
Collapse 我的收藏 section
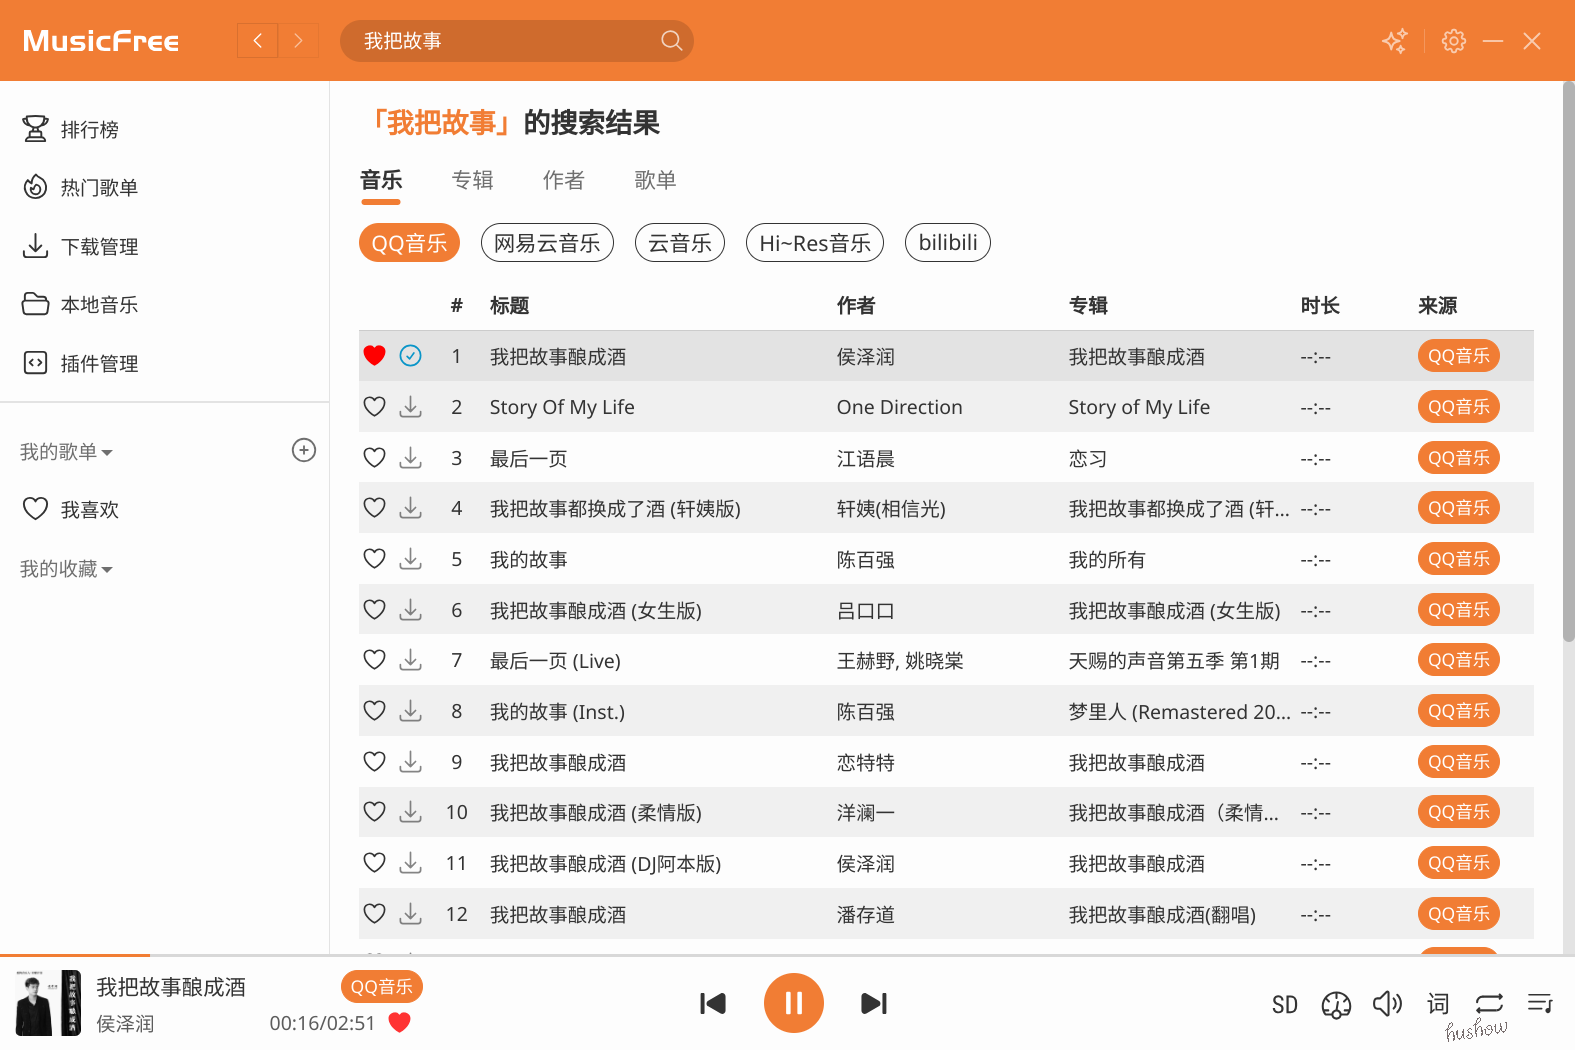66,569
